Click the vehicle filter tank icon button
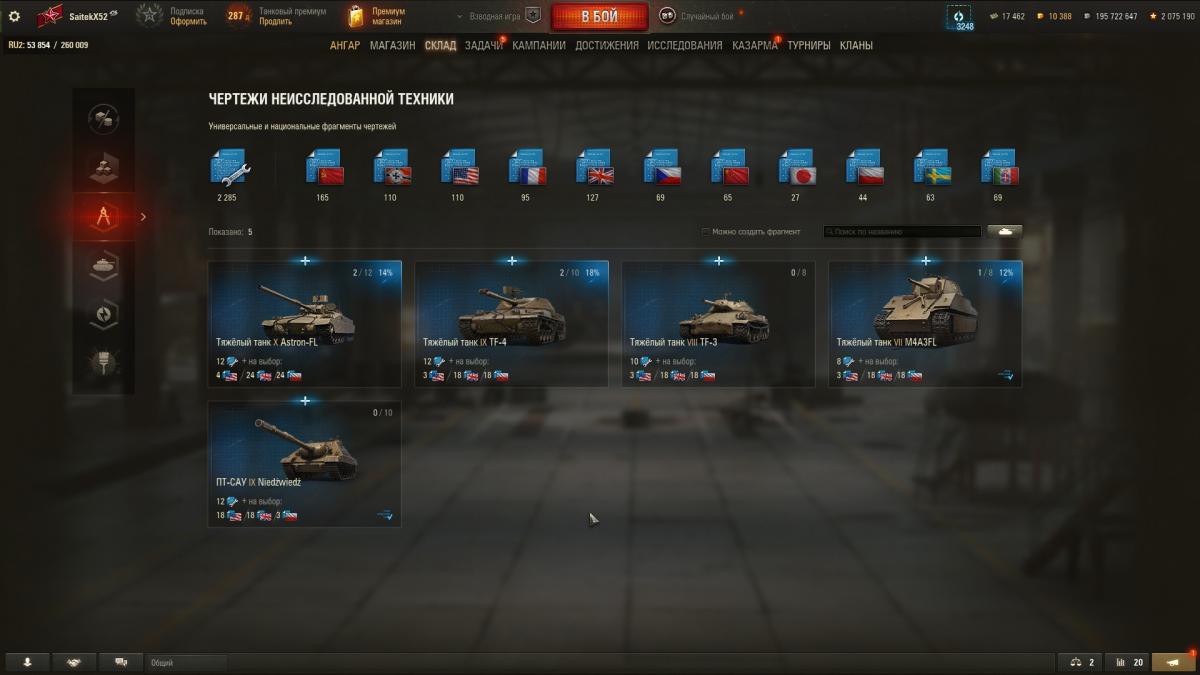Viewport: 1200px width, 675px height. [x=1005, y=231]
